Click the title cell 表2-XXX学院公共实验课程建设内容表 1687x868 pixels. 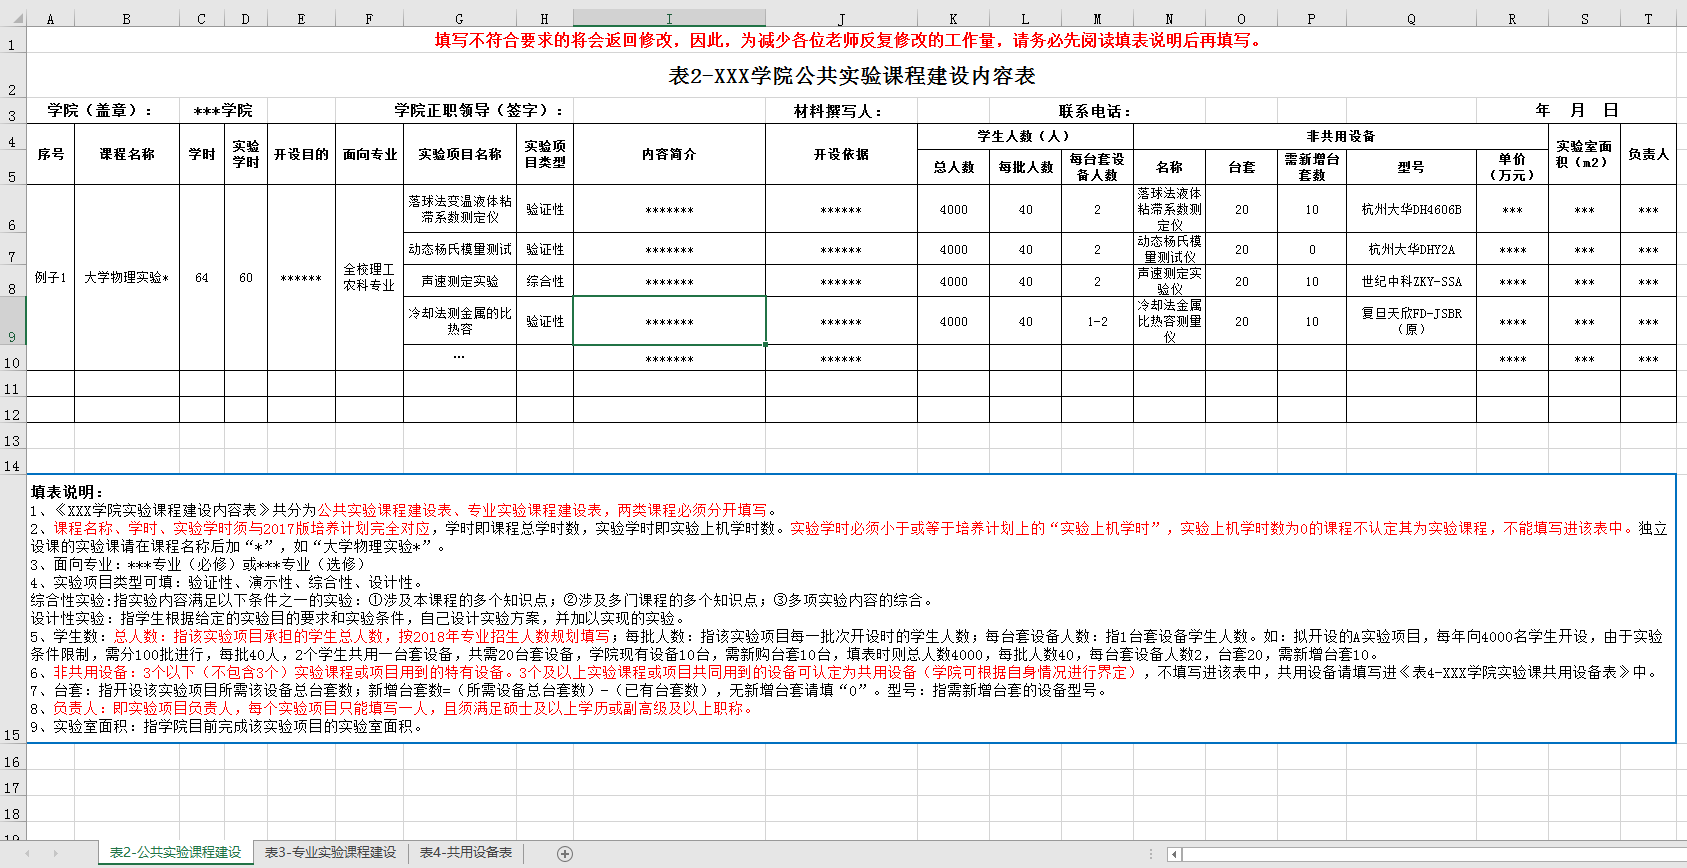click(851, 76)
